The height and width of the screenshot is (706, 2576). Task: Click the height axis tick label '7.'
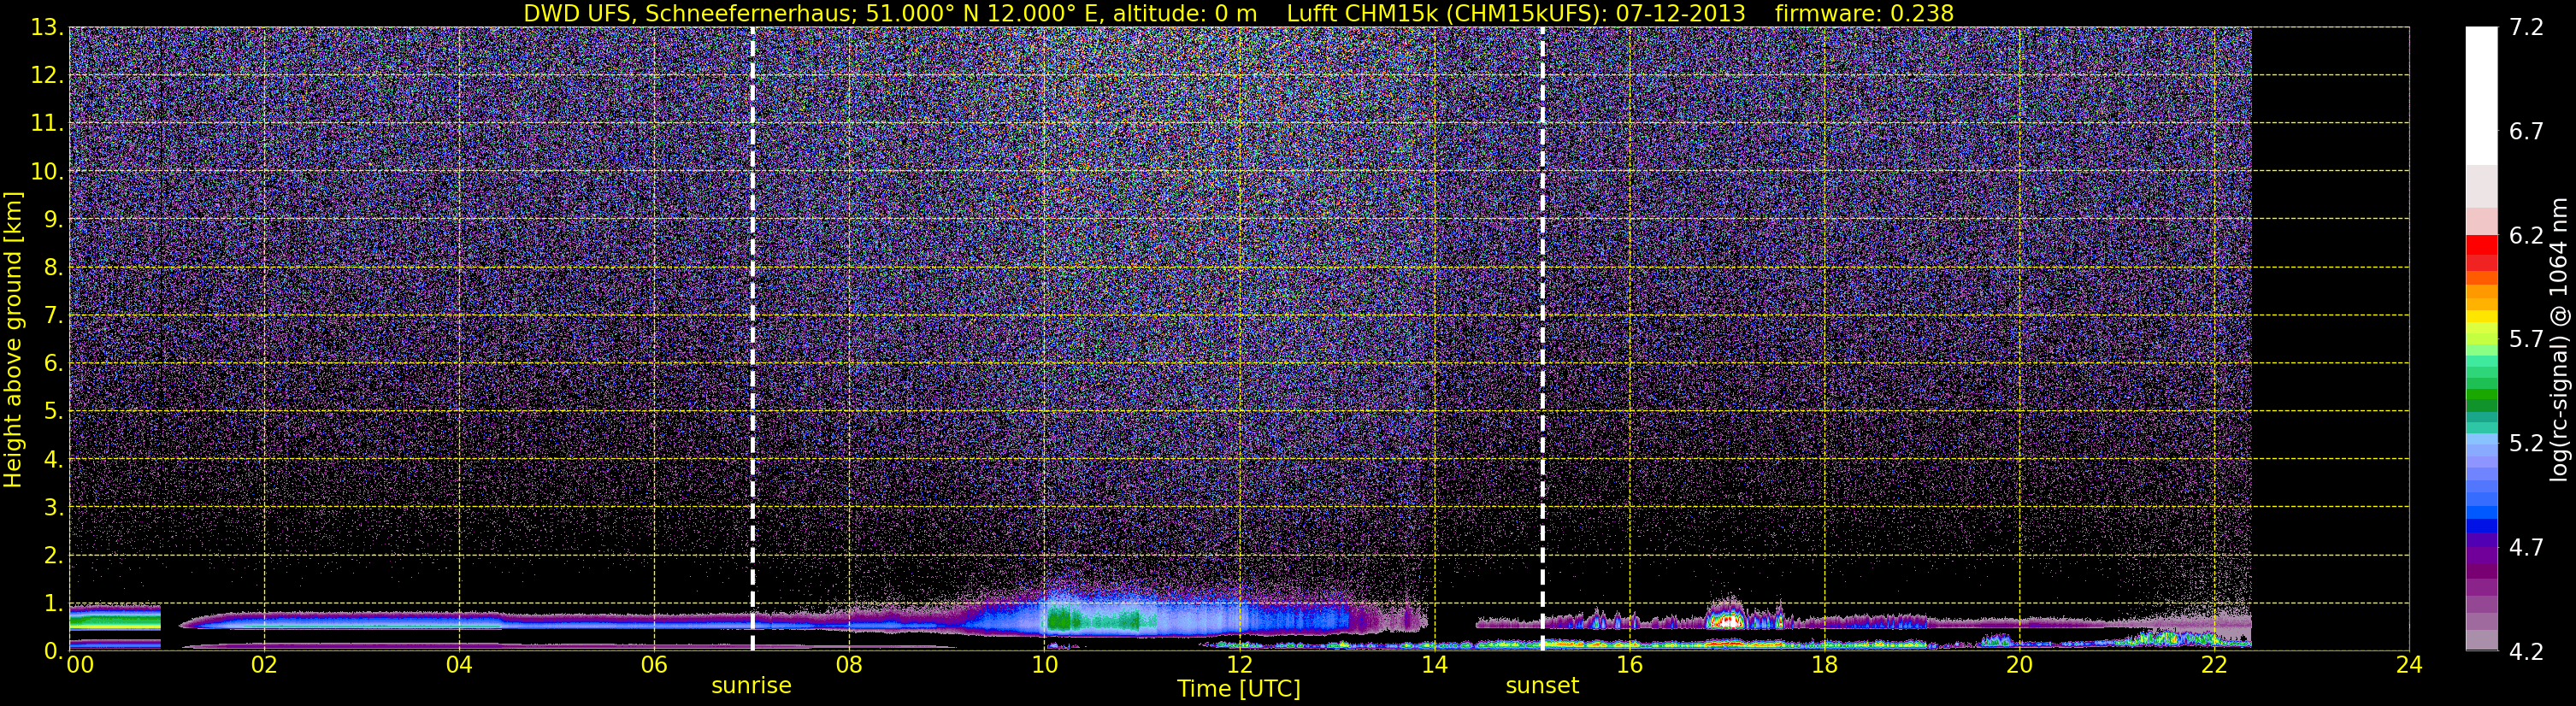[53, 315]
